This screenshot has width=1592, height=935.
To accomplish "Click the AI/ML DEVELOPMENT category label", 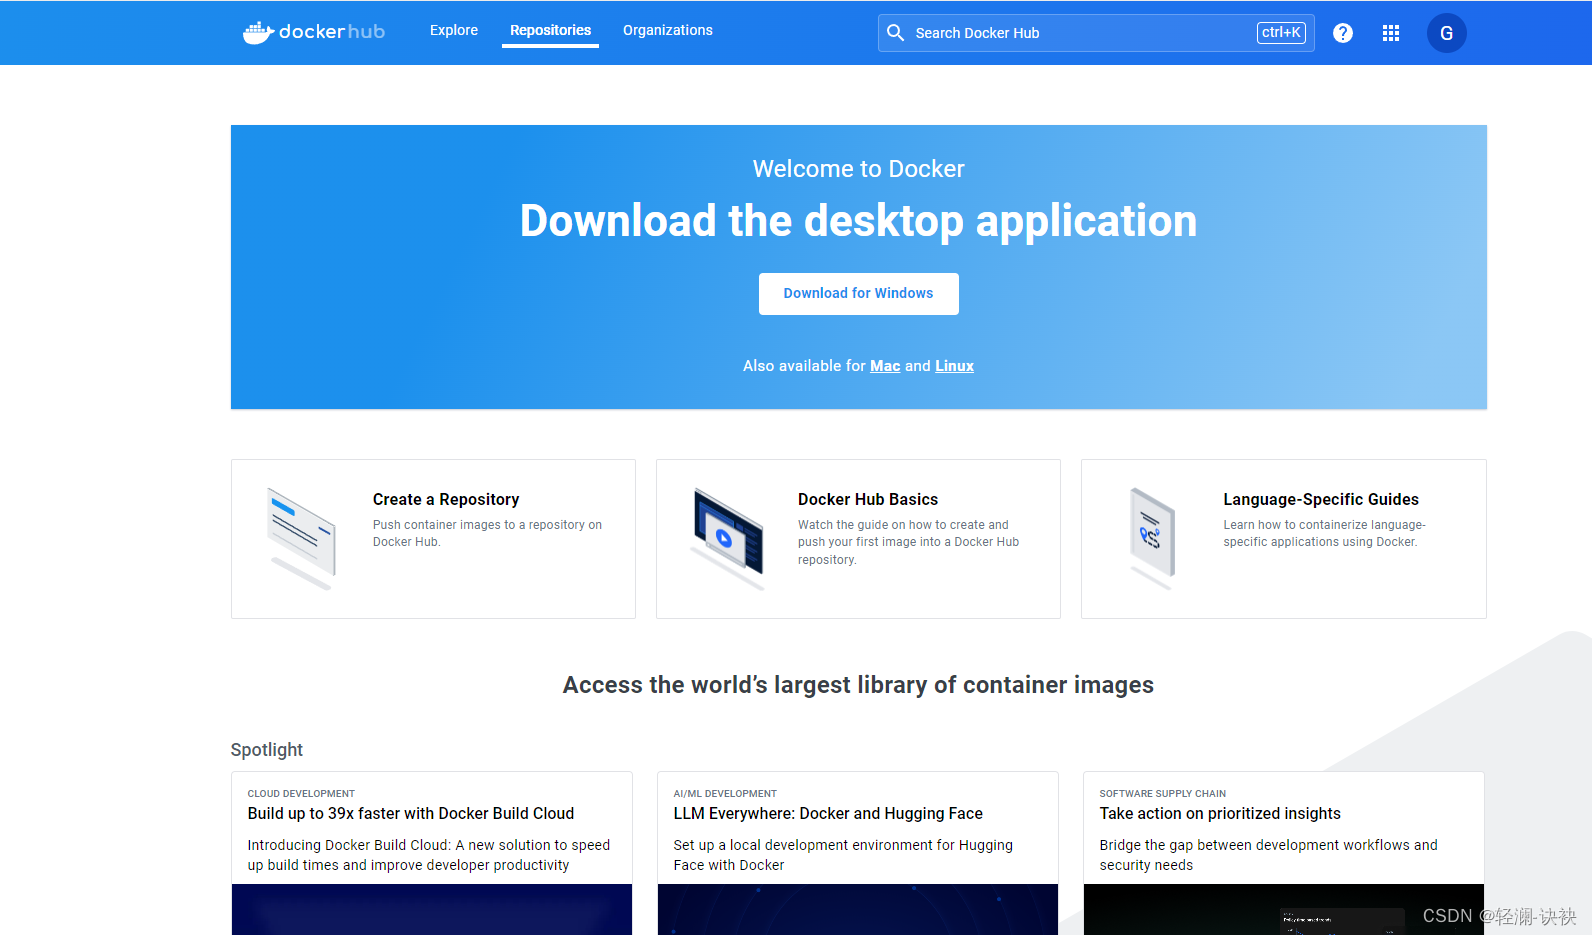I will click(725, 794).
